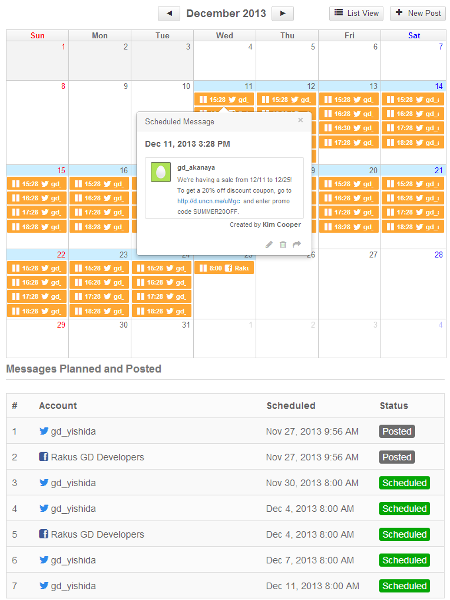Click Twitter icon in table row 4

44,508
